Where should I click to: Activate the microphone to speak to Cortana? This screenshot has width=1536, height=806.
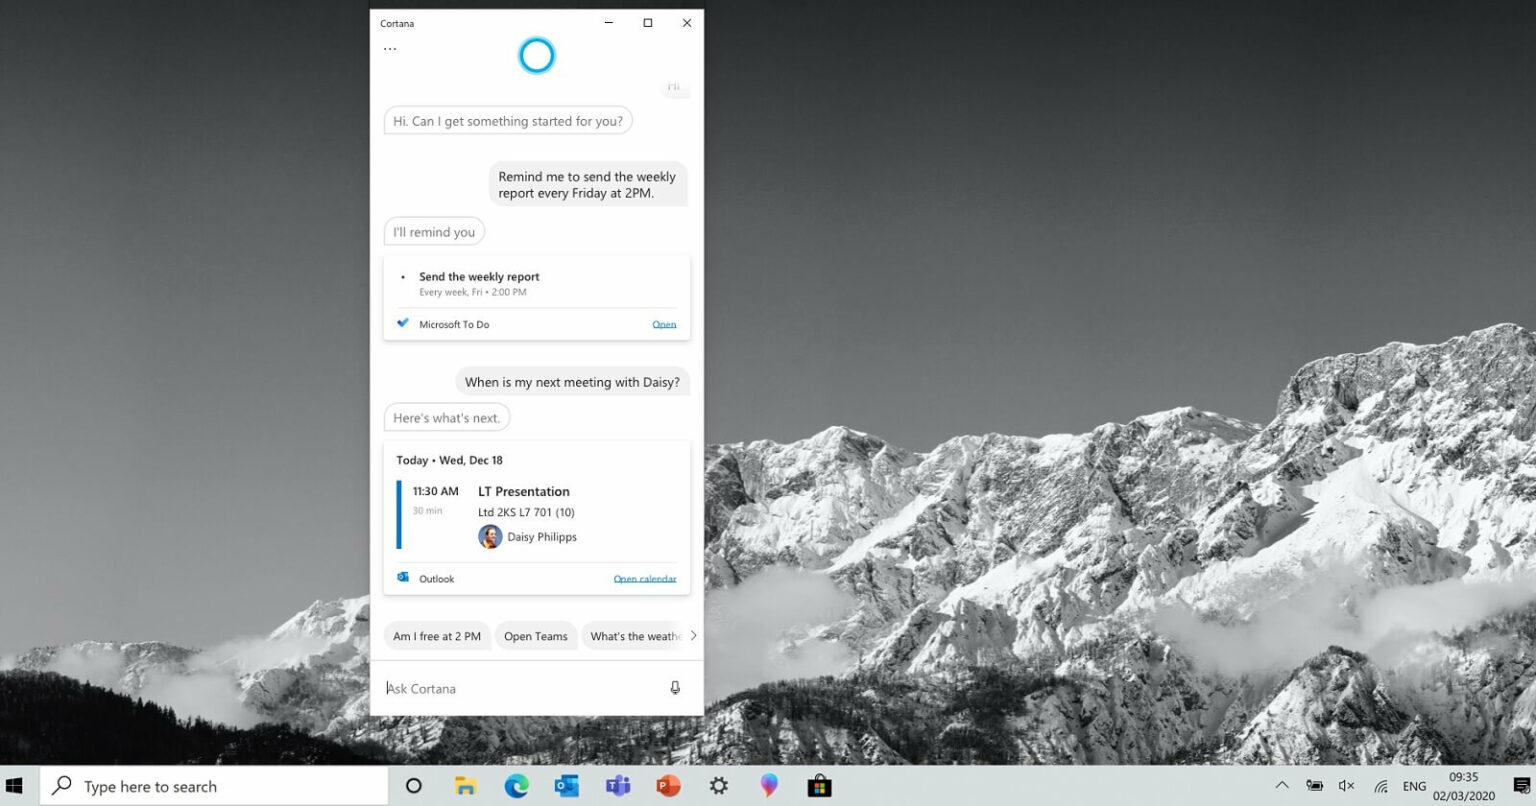[x=676, y=688]
